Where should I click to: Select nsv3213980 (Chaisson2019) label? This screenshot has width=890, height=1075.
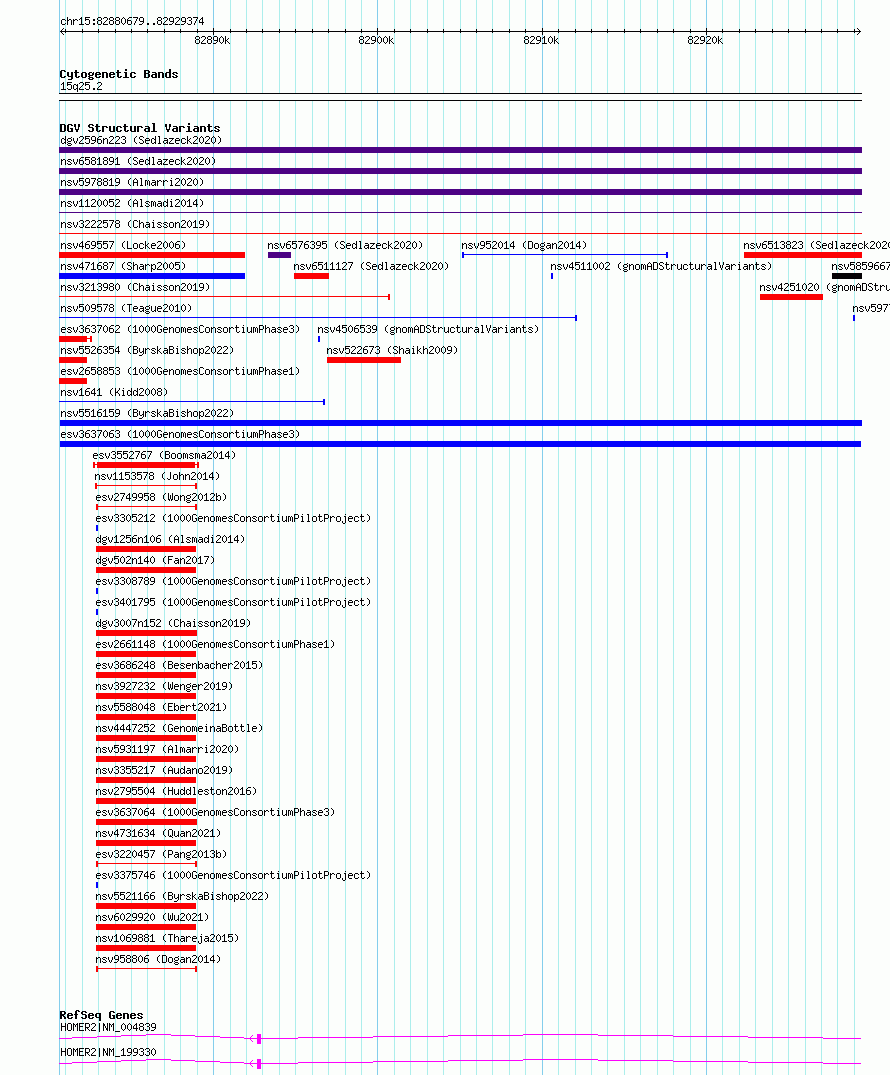point(135,287)
